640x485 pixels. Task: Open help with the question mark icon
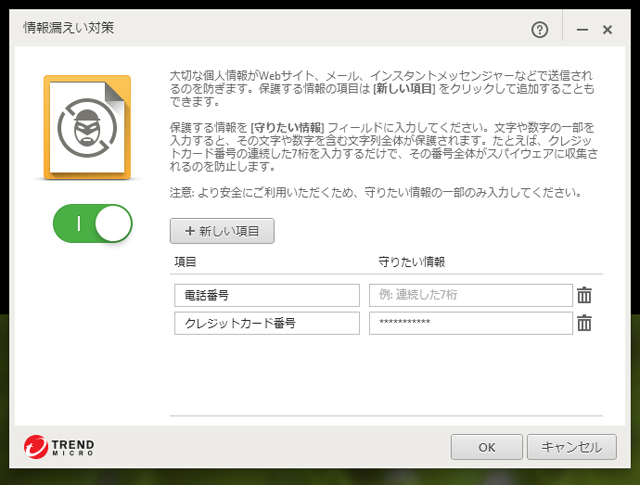pos(540,30)
